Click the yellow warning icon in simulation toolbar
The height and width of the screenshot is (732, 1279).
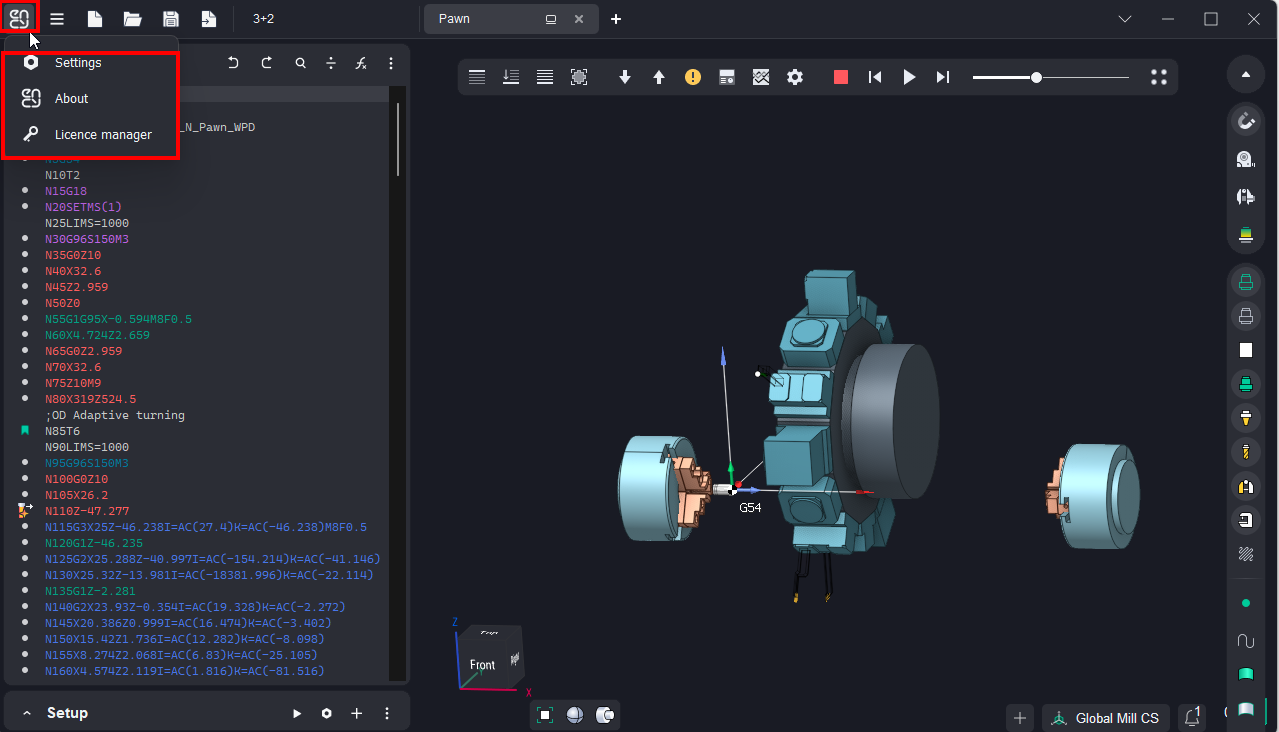coord(693,77)
